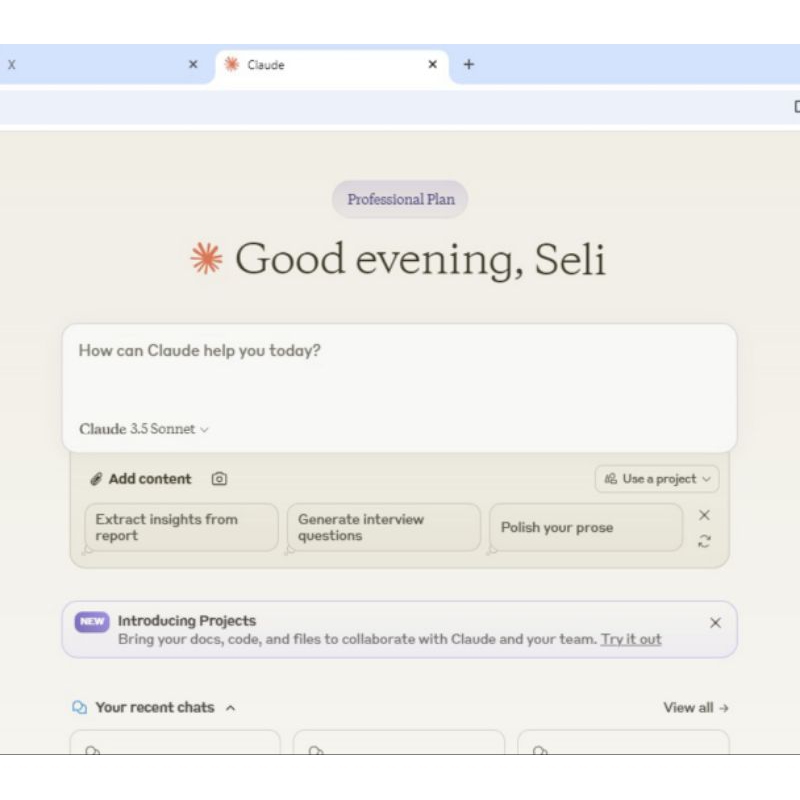This screenshot has width=800, height=800.
Task: Click the paperclip Add content icon
Action: (x=96, y=479)
